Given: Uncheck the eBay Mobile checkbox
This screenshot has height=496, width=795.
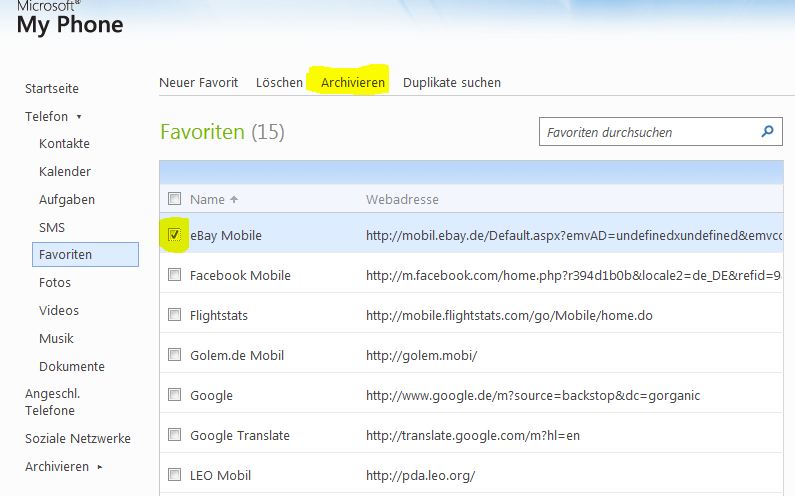Looking at the screenshot, I should [x=174, y=234].
